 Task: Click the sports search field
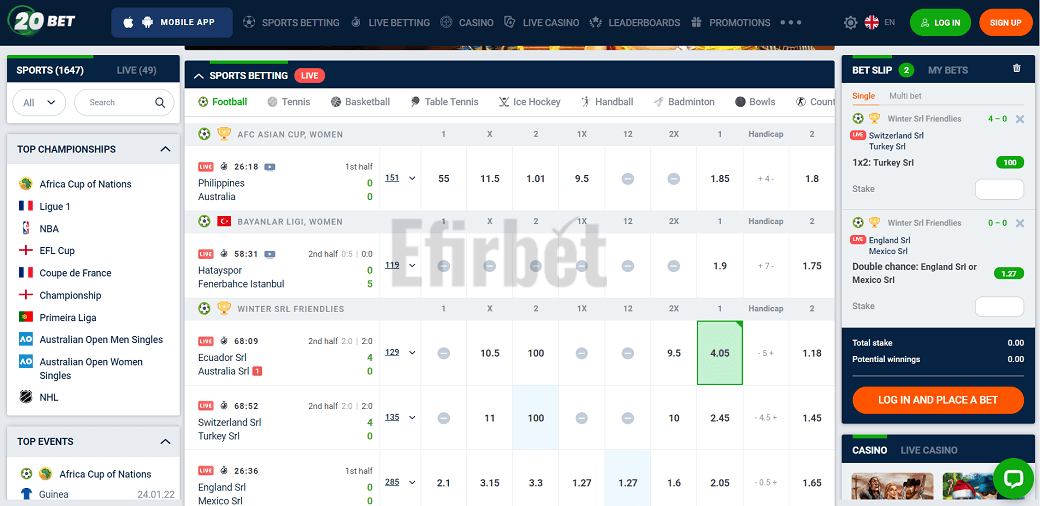coord(124,102)
